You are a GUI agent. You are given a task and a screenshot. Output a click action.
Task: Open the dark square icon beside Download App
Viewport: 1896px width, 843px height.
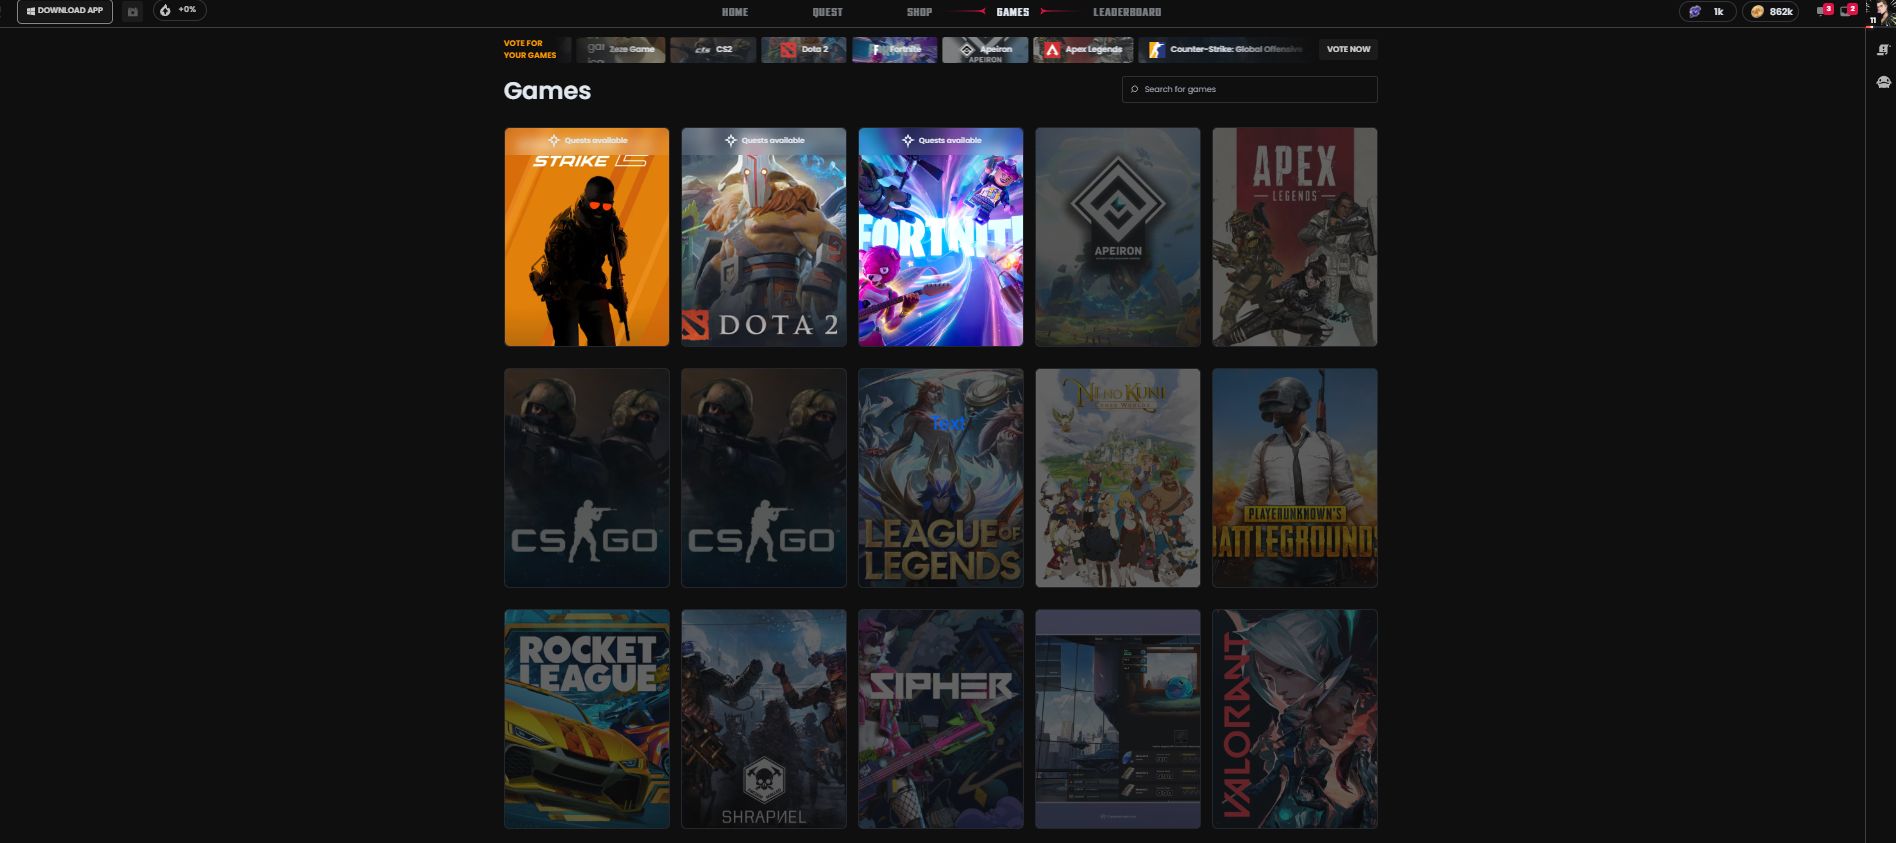[x=133, y=11]
